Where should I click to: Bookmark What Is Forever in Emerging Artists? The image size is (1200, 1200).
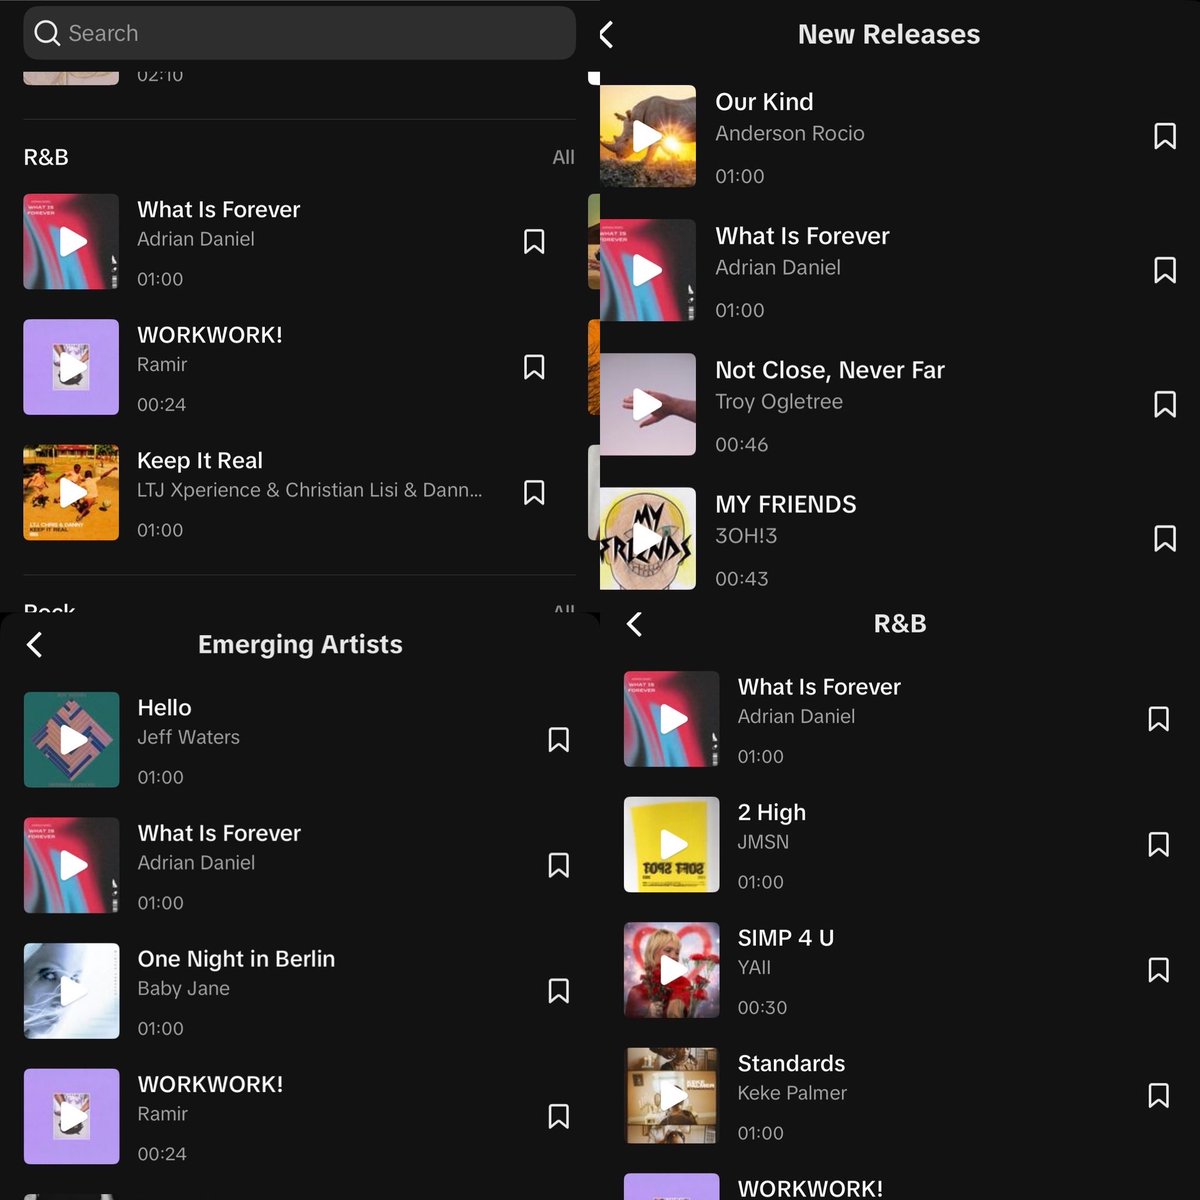(559, 865)
